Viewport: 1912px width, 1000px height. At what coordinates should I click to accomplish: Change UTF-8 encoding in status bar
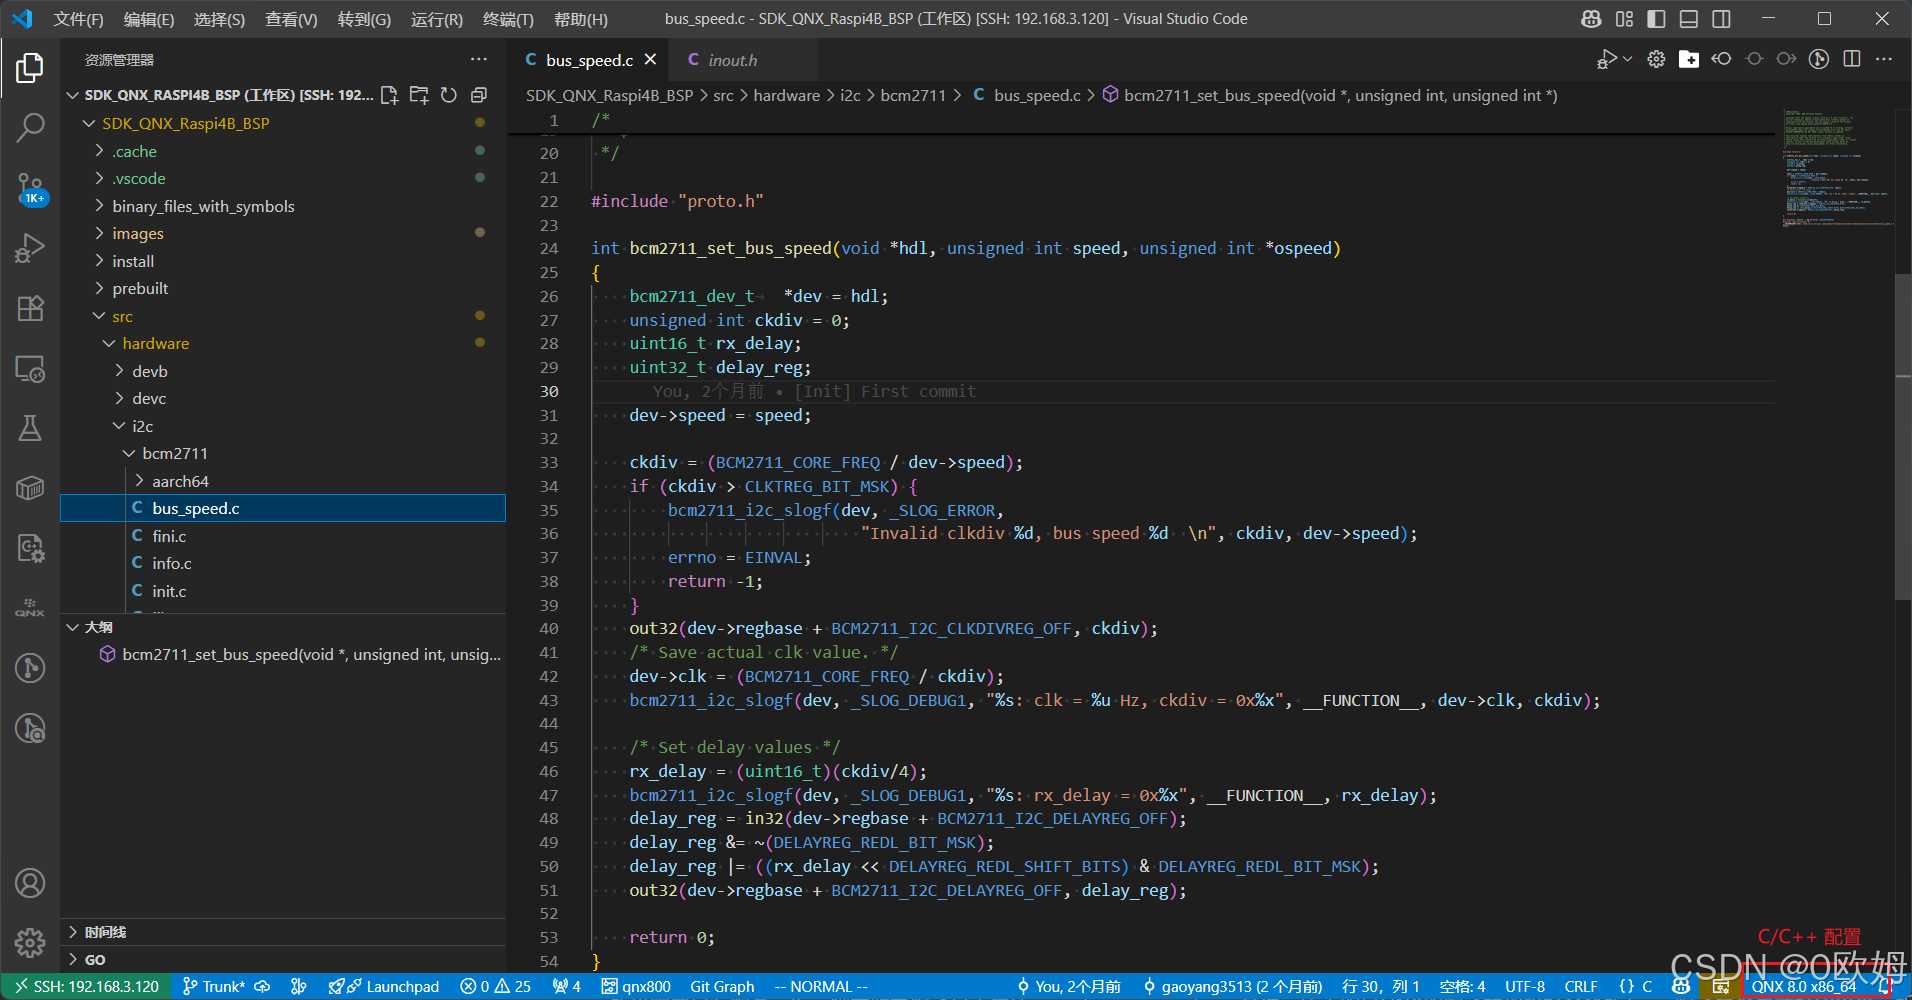pos(1525,986)
